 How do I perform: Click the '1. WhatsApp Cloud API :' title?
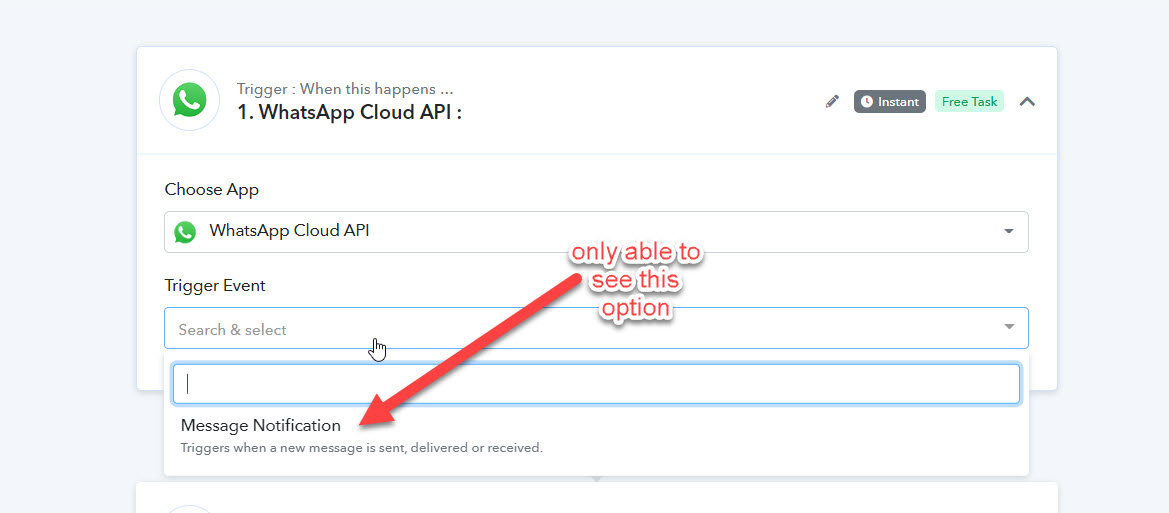[x=350, y=113]
